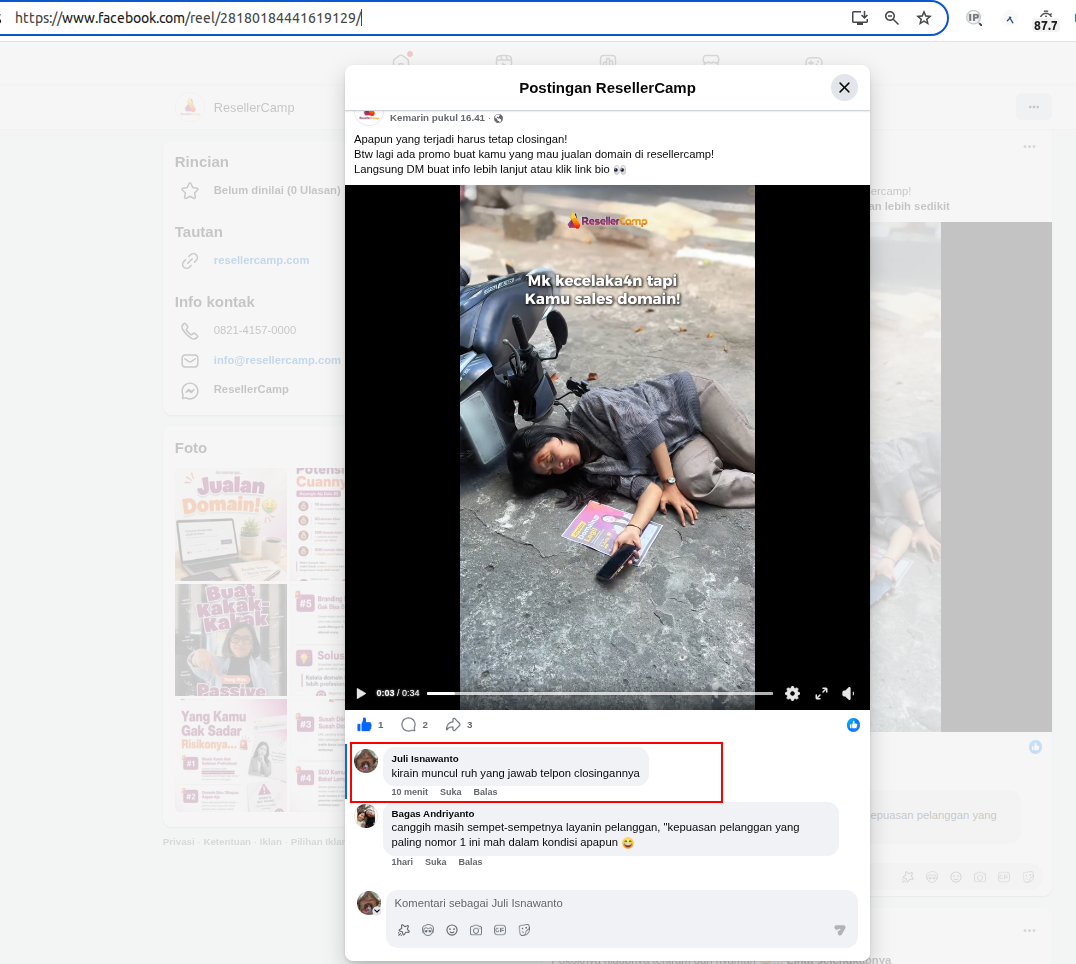
Task: Open Bagas Andriyanto's profile name
Action: (432, 813)
